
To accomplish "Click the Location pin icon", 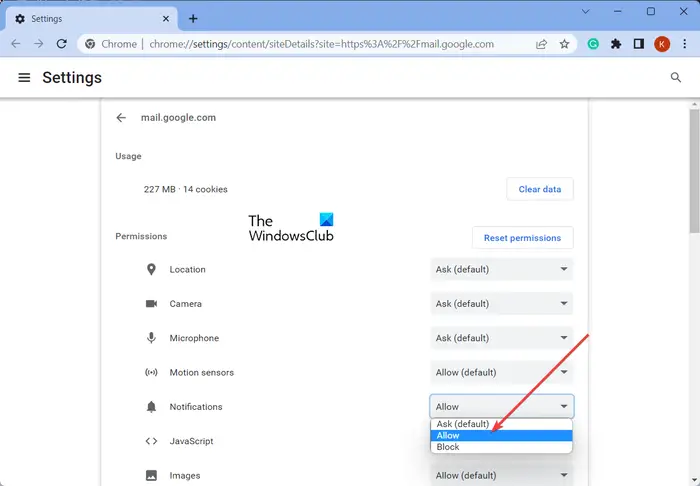I will (151, 270).
